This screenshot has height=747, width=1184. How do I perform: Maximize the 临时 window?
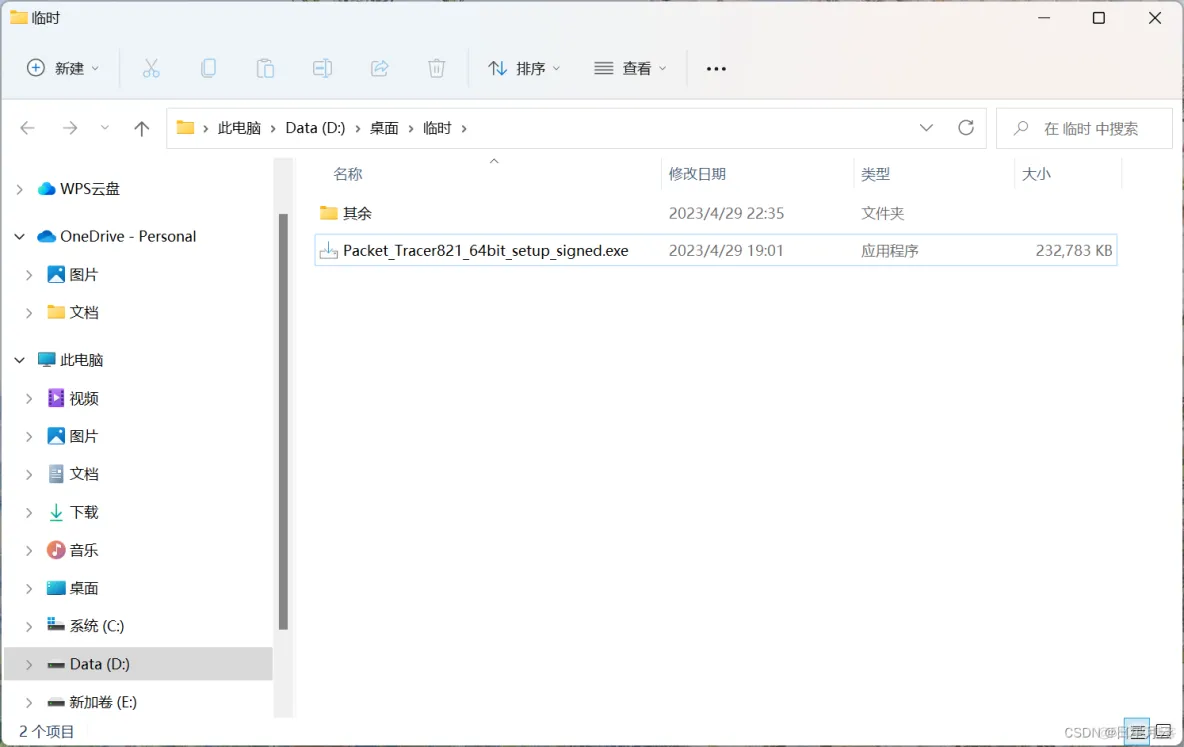point(1099,18)
